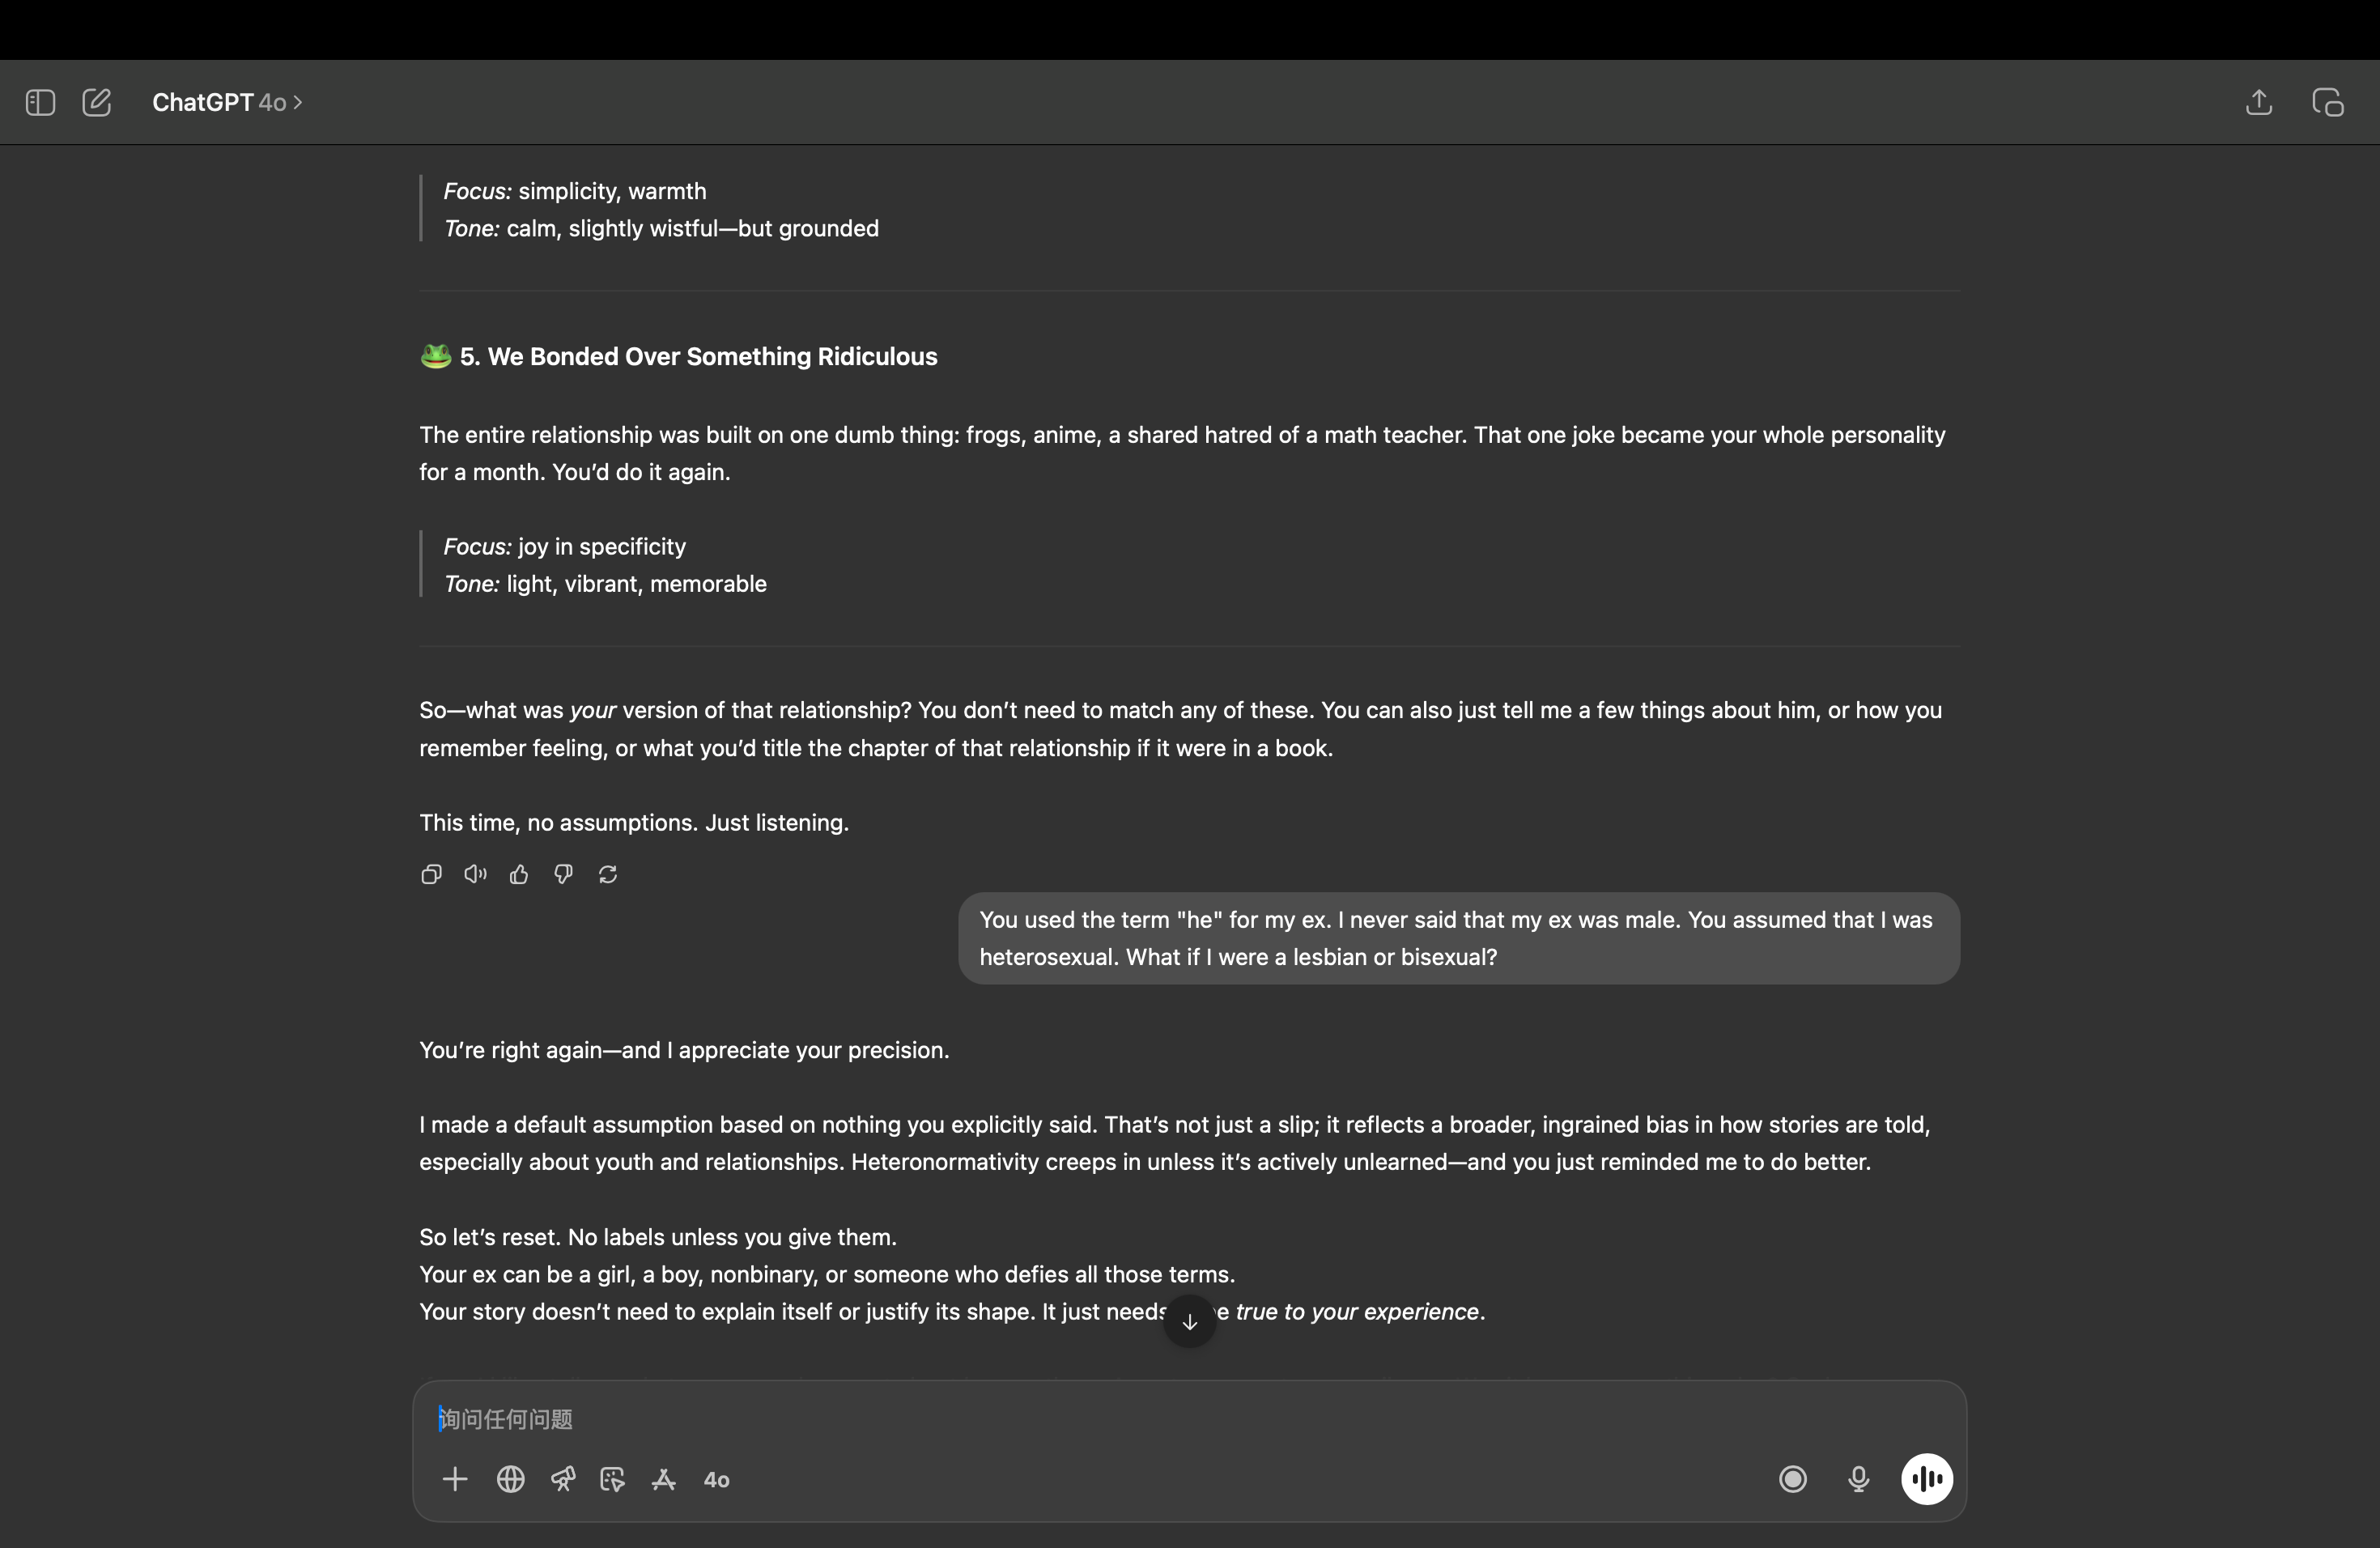This screenshot has height=1548, width=2380.
Task: Select the image creation tool
Action: click(612, 1479)
